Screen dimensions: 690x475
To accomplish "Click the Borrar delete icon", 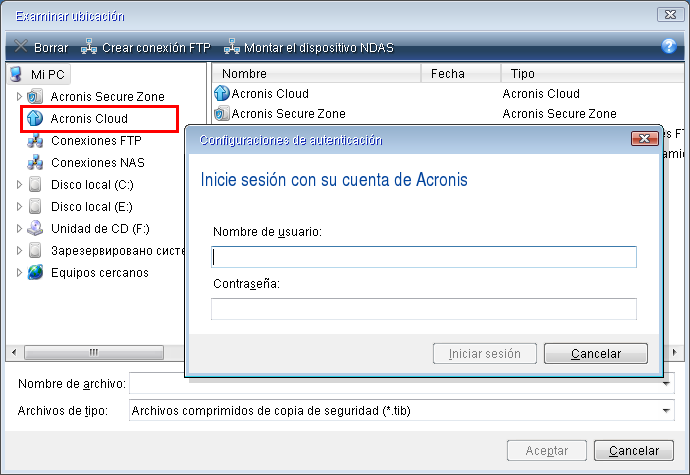I will pyautogui.click(x=20, y=46).
